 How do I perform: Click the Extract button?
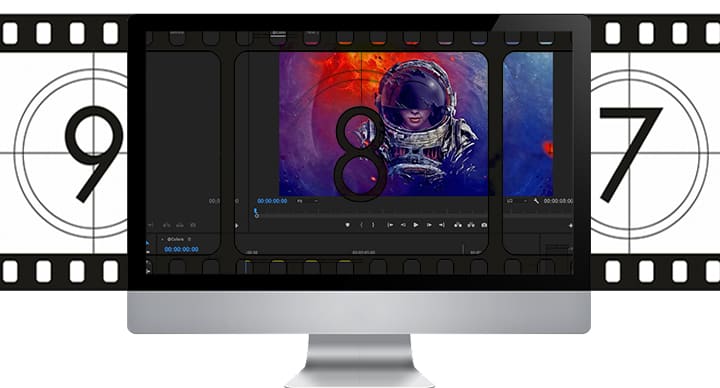coord(471,225)
